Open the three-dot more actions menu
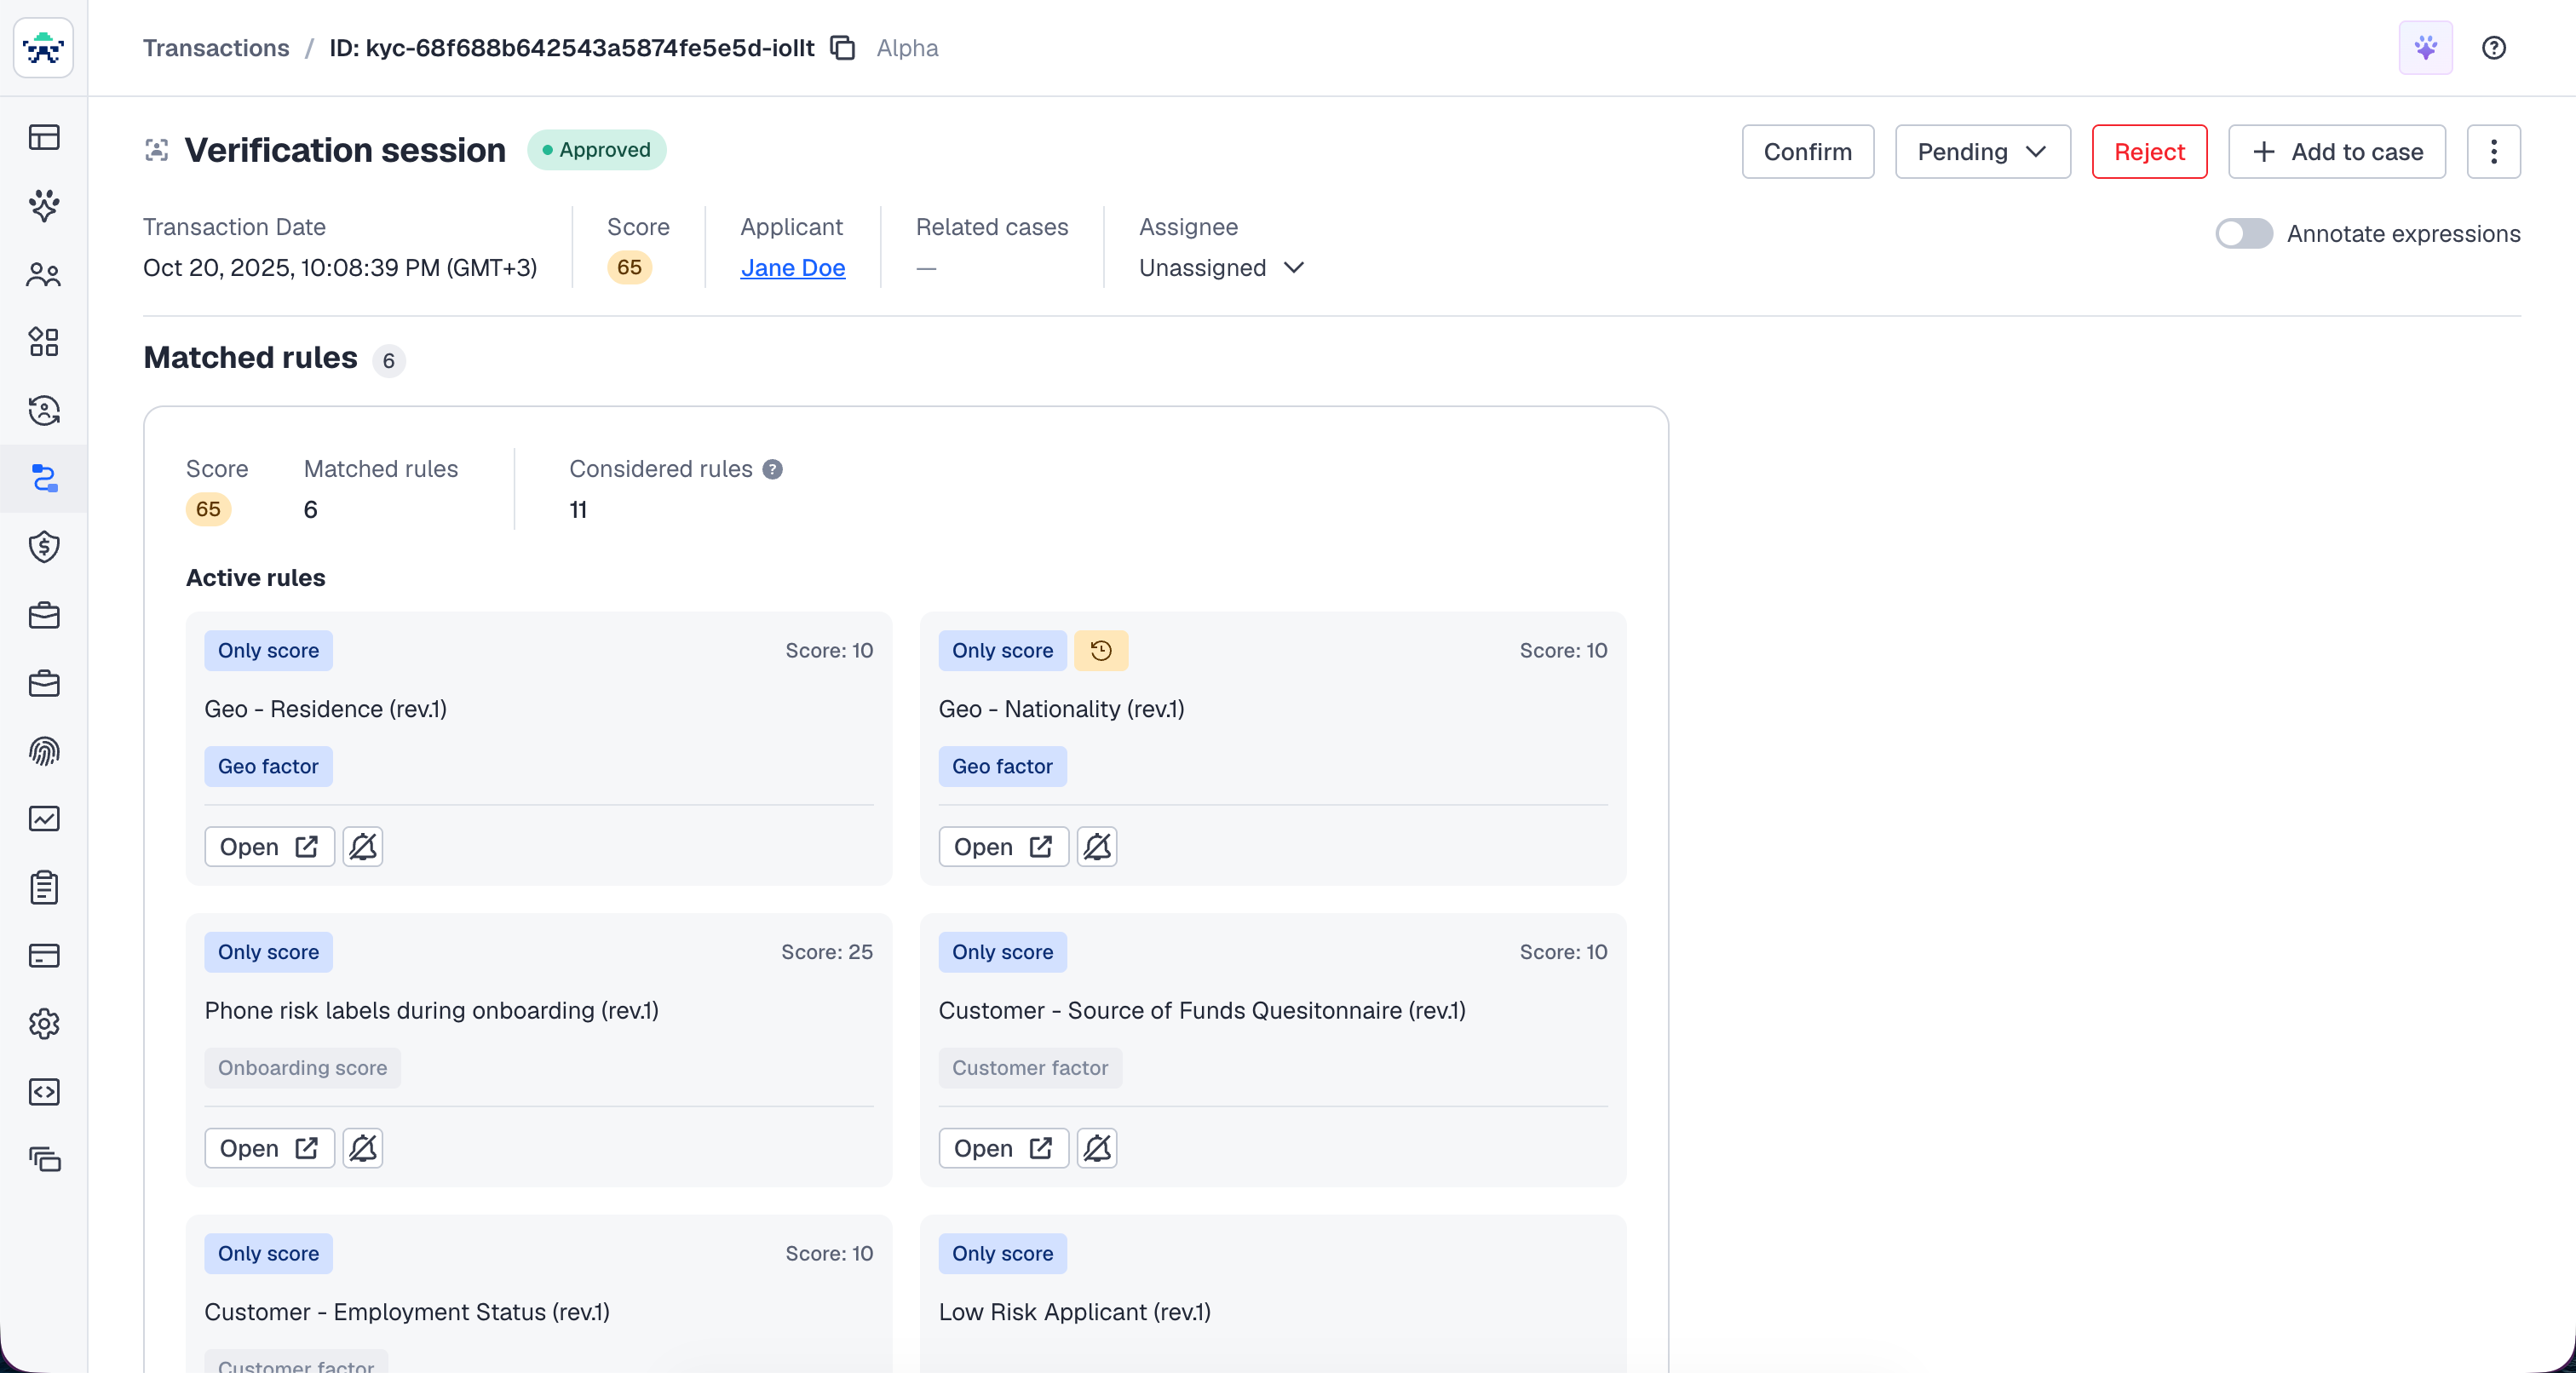 click(x=2493, y=152)
